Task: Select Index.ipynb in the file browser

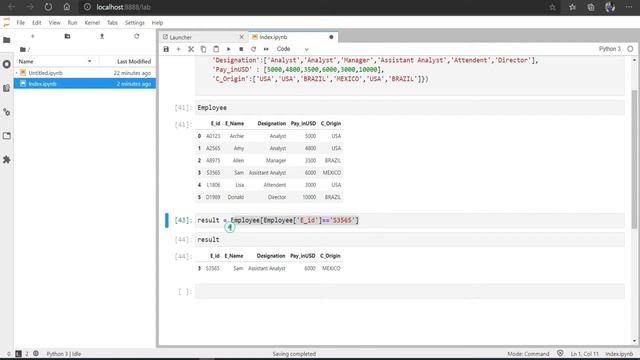Action: click(85, 84)
